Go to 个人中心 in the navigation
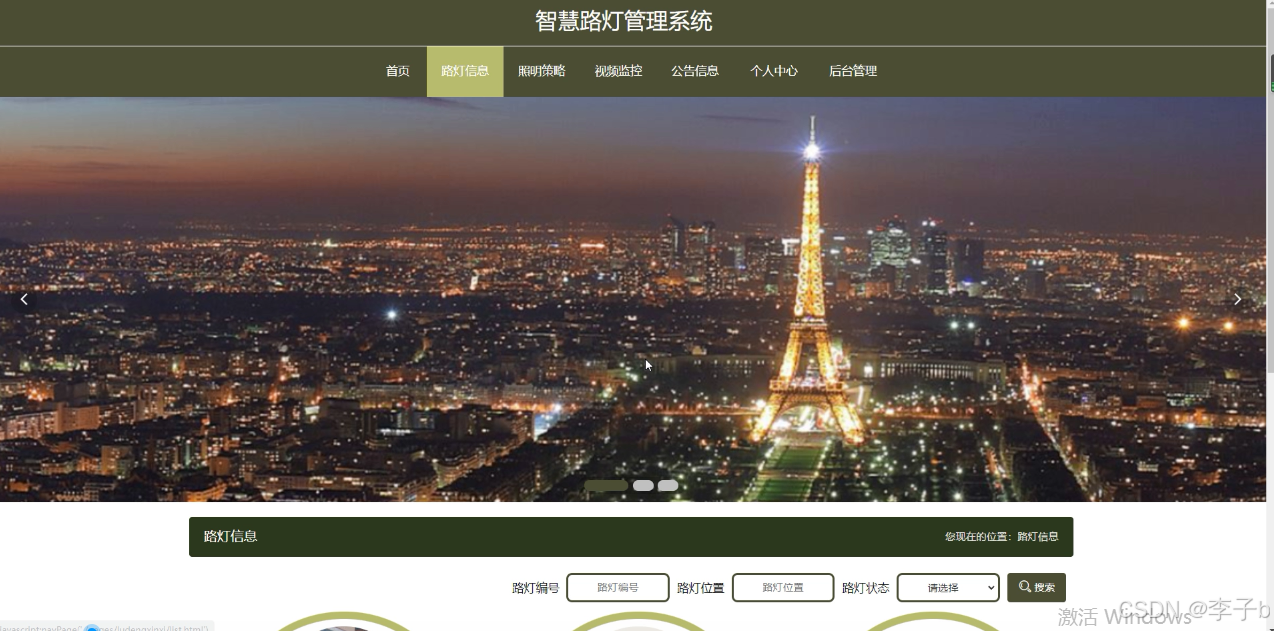 pos(773,71)
